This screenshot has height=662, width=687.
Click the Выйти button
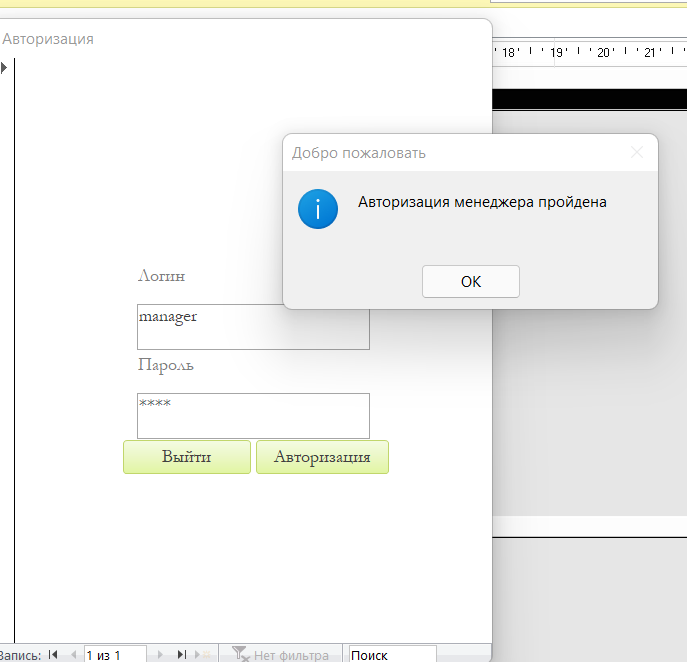pos(187,457)
